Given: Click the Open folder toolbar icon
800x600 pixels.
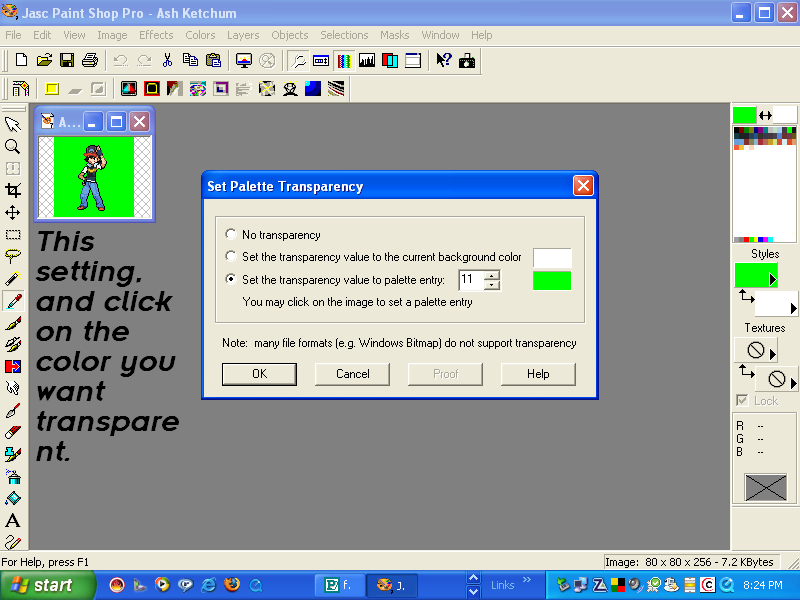Looking at the screenshot, I should coord(44,60).
